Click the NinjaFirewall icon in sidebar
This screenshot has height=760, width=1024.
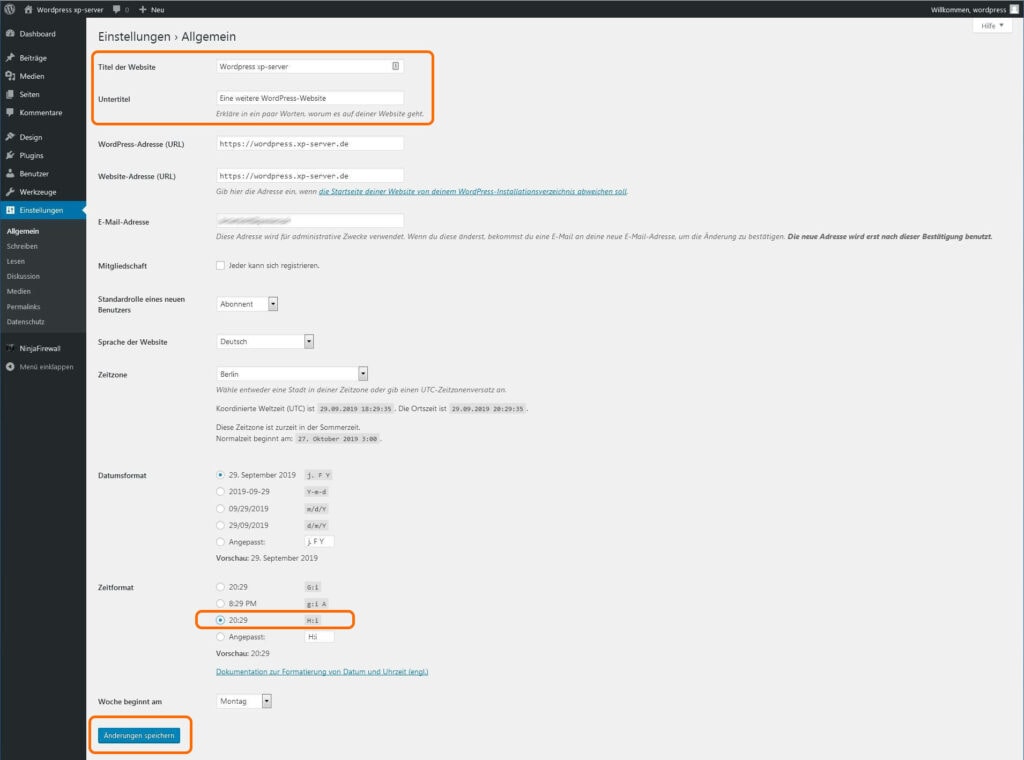10,348
